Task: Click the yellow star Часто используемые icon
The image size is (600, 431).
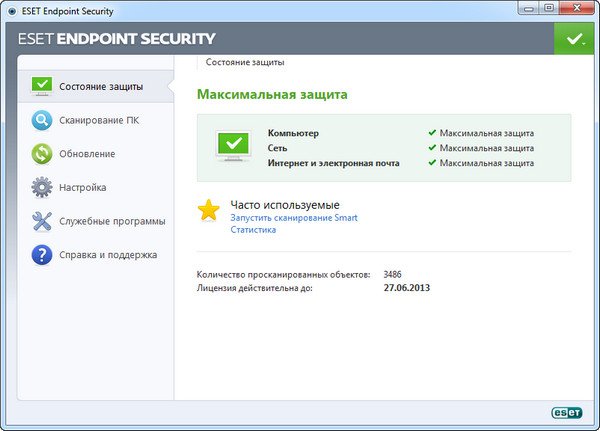Action: click(x=208, y=211)
